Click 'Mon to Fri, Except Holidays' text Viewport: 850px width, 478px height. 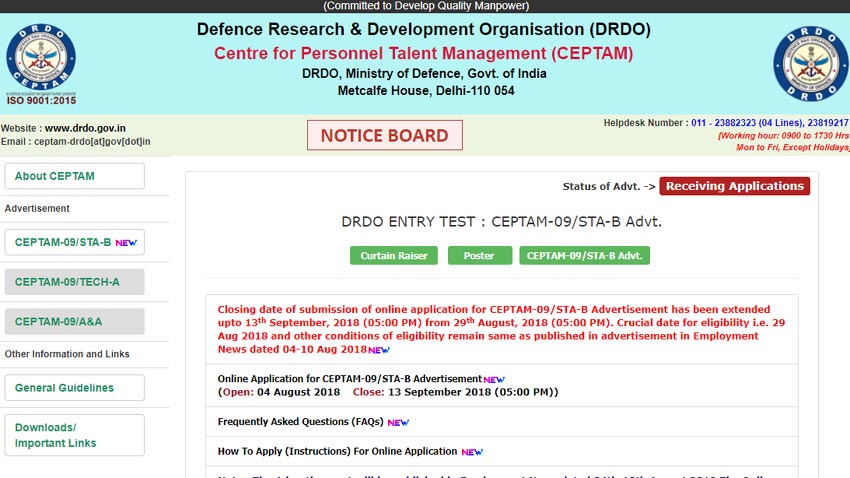point(793,147)
